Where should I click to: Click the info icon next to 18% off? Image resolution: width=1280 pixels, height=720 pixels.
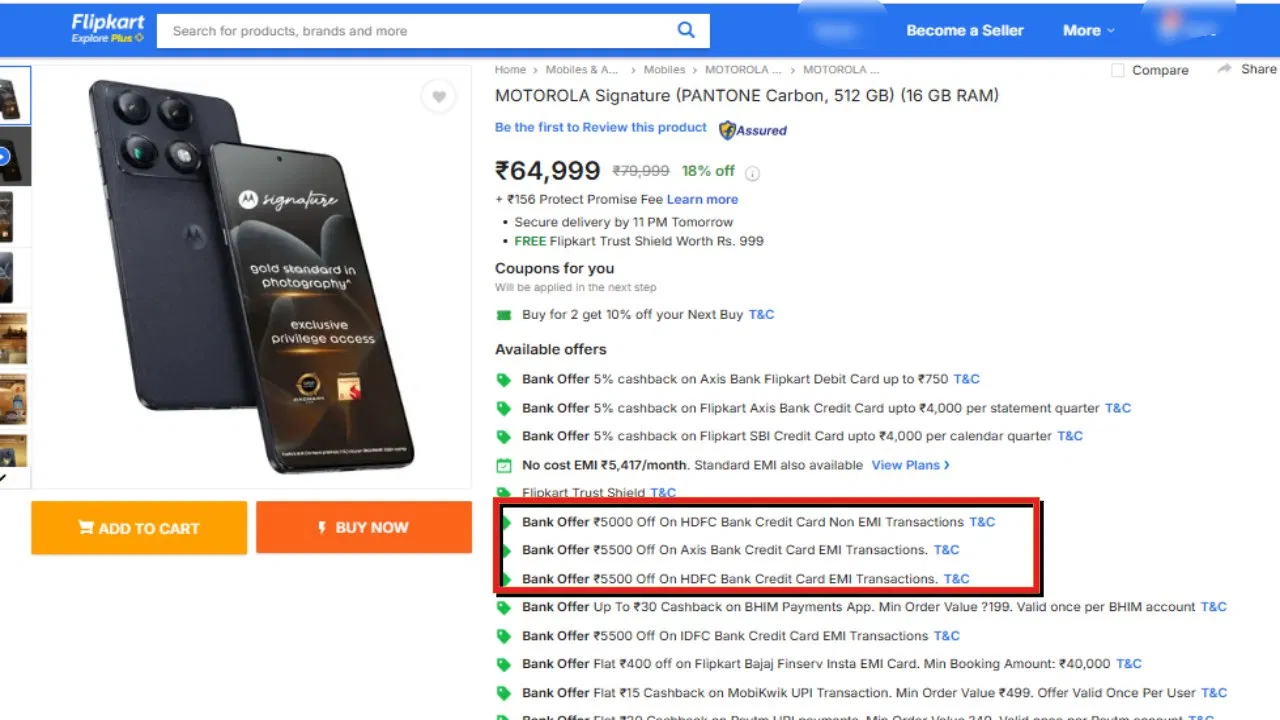pyautogui.click(x=751, y=172)
